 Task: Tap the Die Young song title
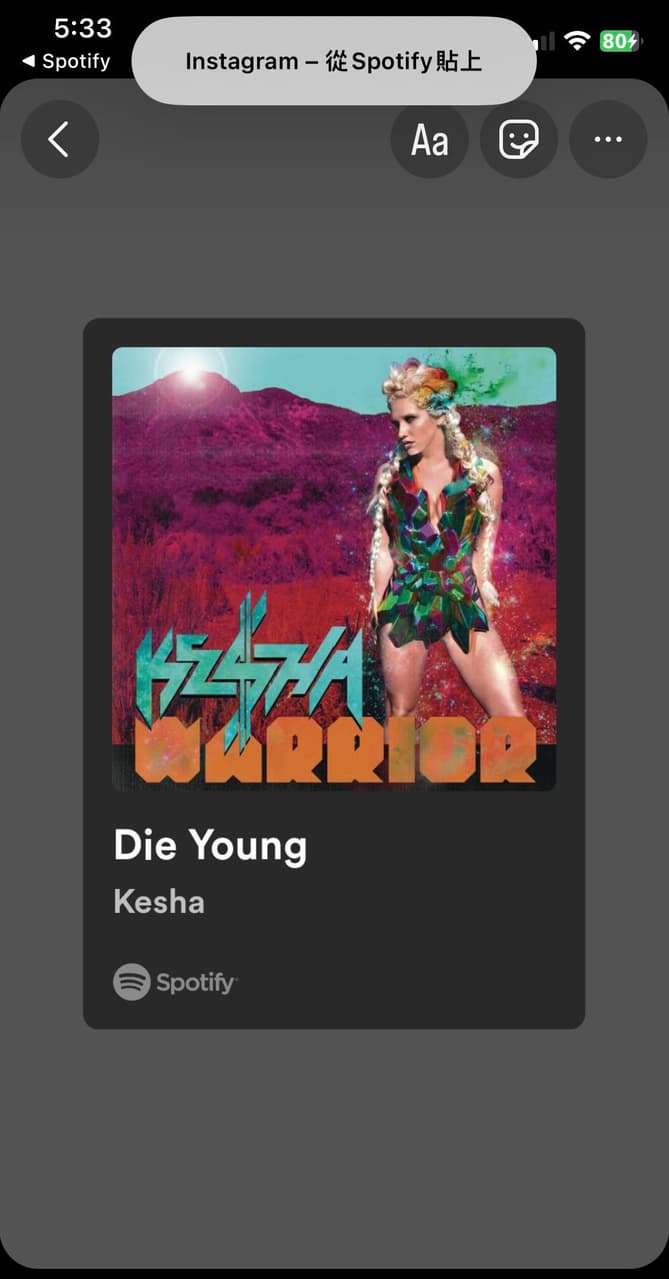point(210,847)
